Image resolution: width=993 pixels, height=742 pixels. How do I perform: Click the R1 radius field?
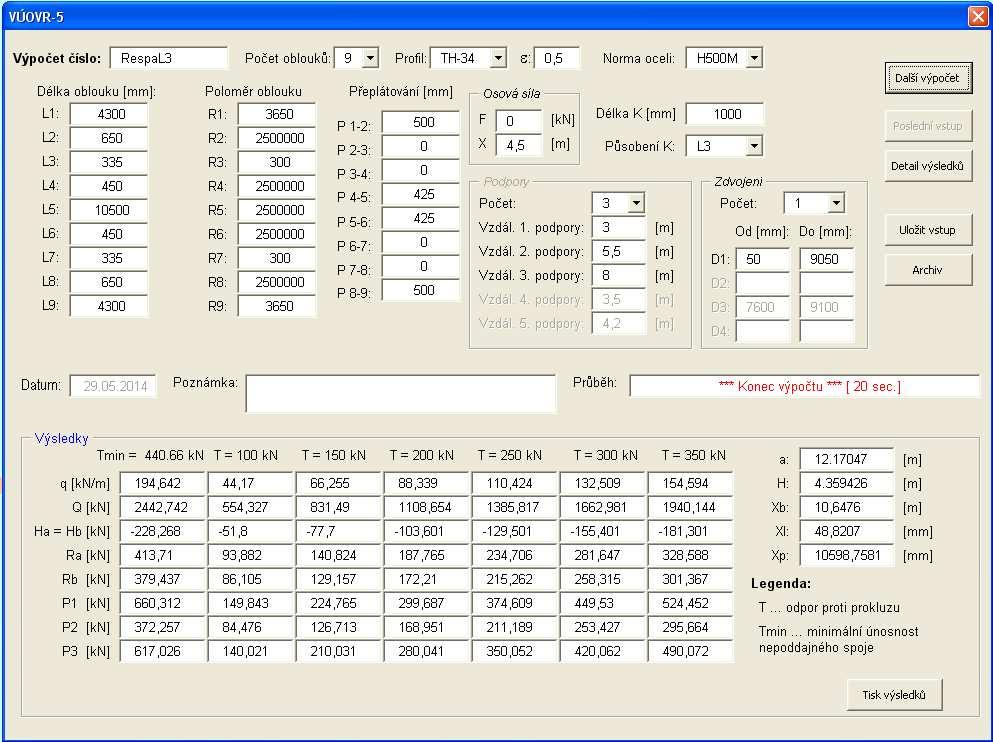[277, 115]
